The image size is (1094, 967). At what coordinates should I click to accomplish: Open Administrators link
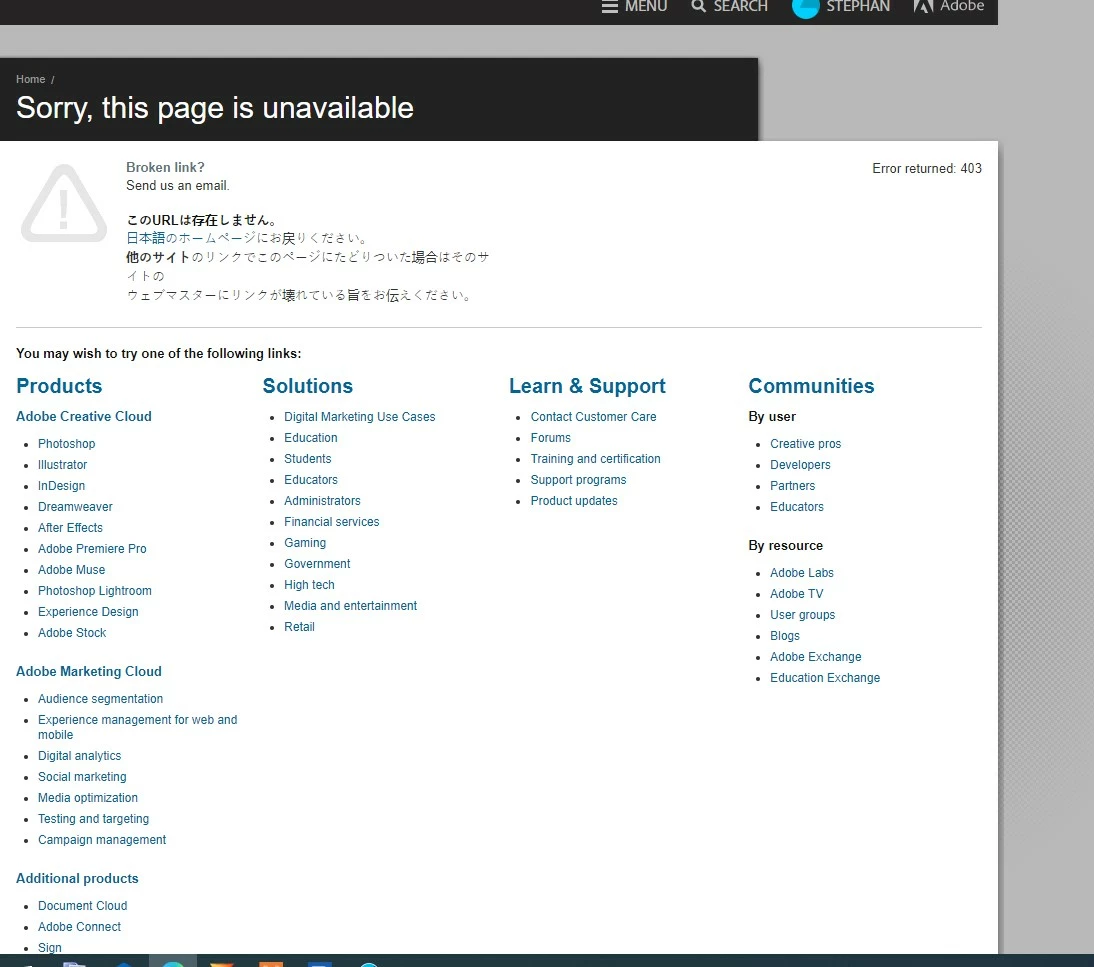click(x=322, y=500)
